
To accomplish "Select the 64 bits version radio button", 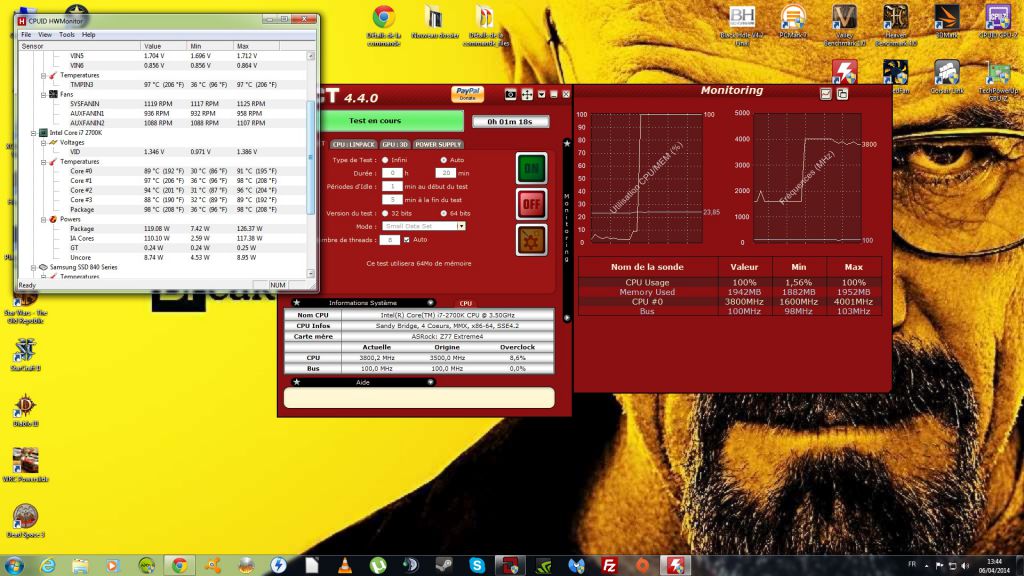I will (x=443, y=214).
